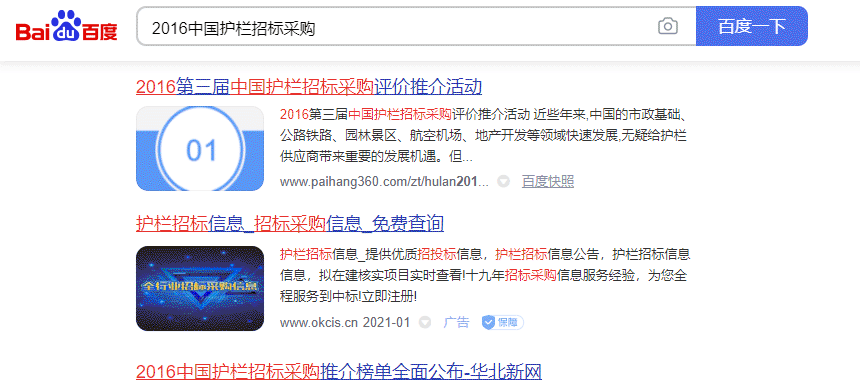Open result 护栏招标信息_招标采购信息_免费查询

(290, 223)
